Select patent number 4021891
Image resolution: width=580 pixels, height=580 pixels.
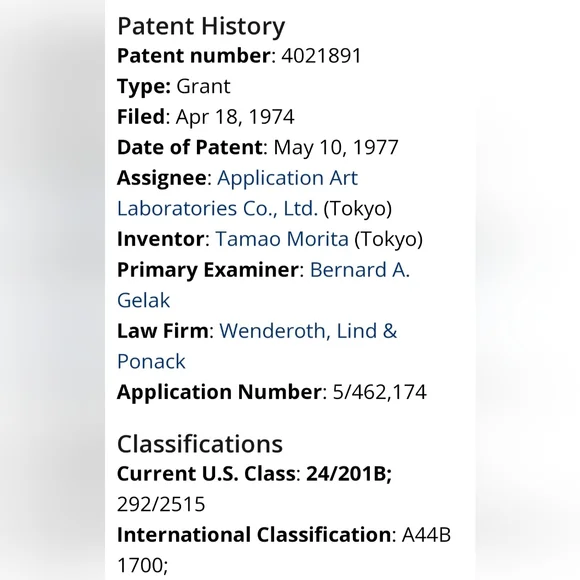[321, 56]
